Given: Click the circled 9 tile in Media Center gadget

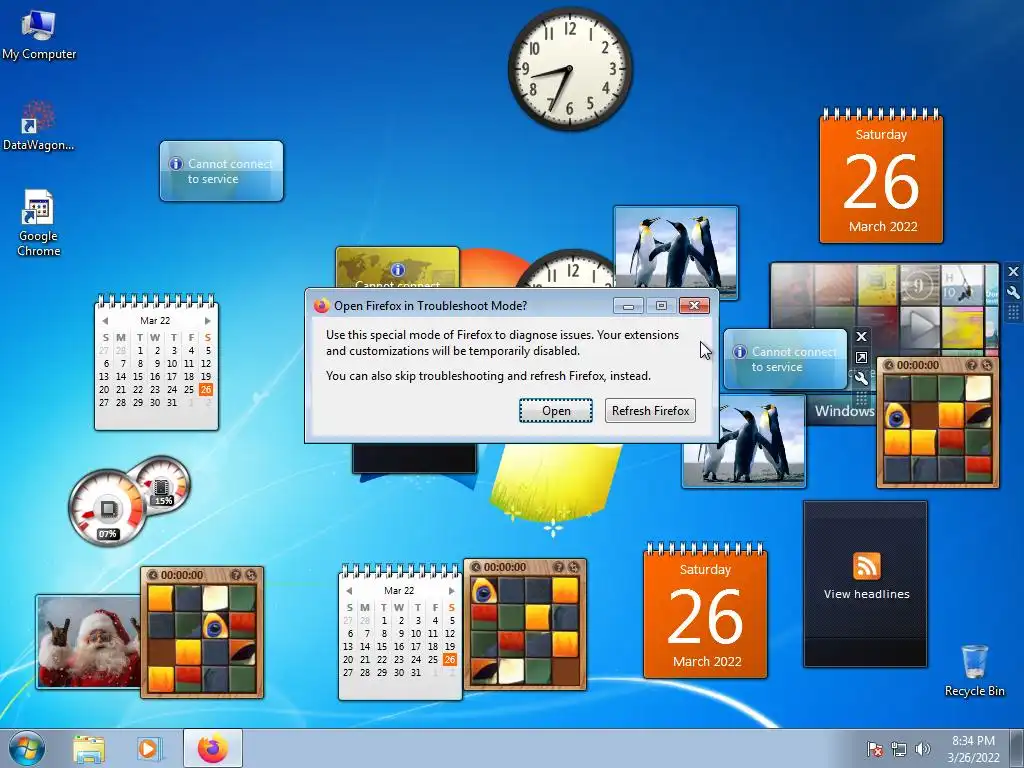Looking at the screenshot, I should pyautogui.click(x=920, y=285).
